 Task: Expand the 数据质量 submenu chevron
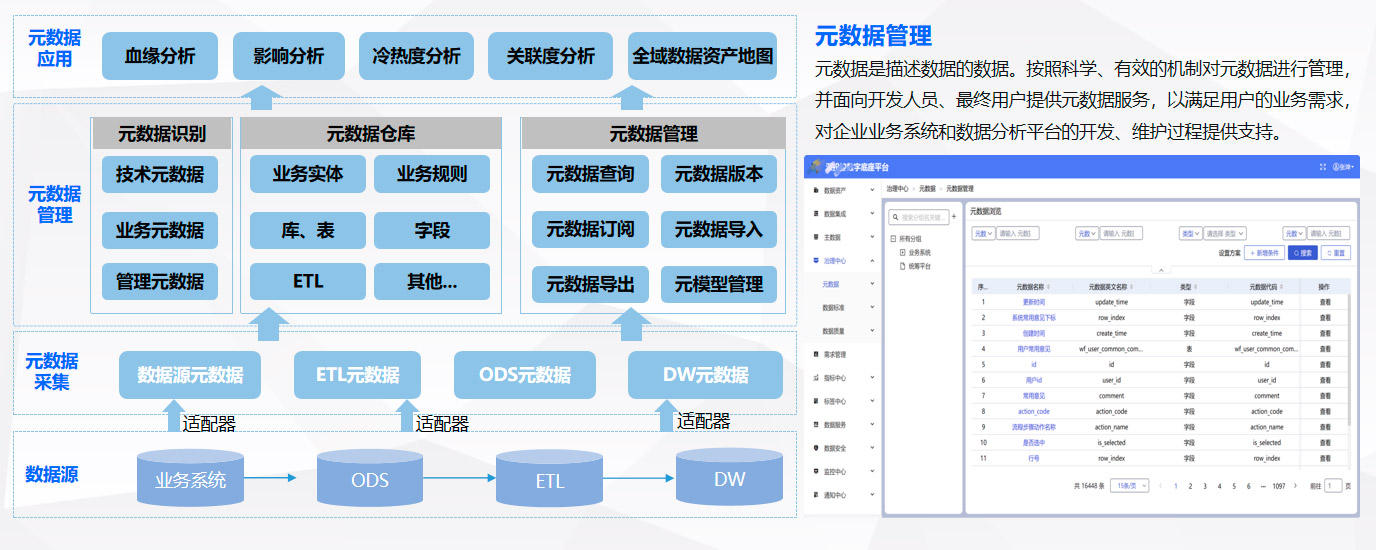pyautogui.click(x=872, y=330)
